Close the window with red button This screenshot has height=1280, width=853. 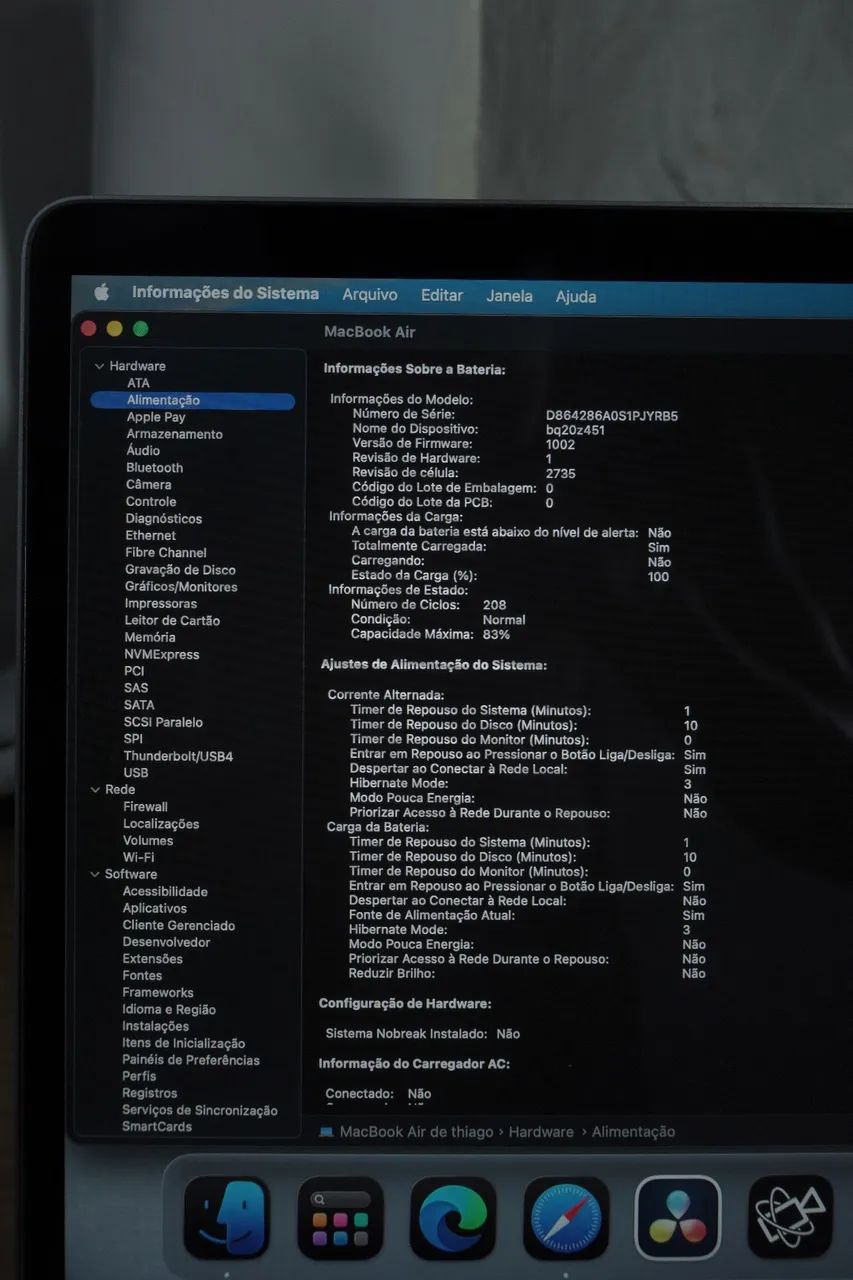click(x=88, y=328)
